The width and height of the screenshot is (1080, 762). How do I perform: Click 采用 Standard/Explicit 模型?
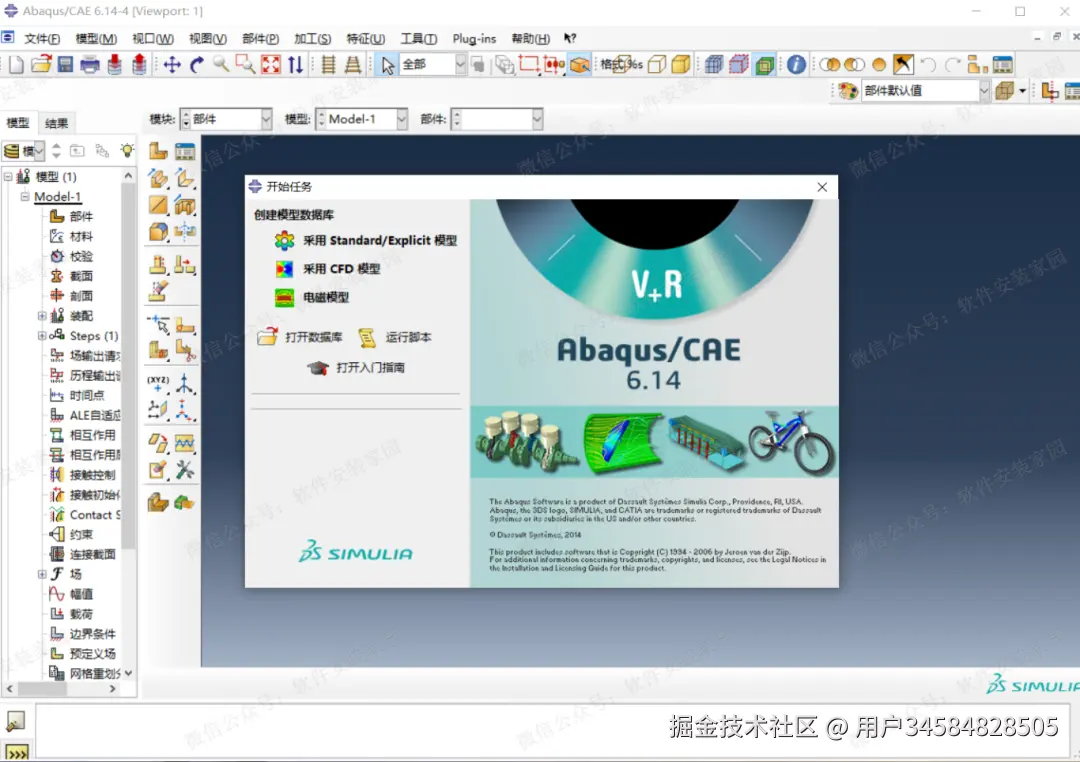click(x=365, y=240)
